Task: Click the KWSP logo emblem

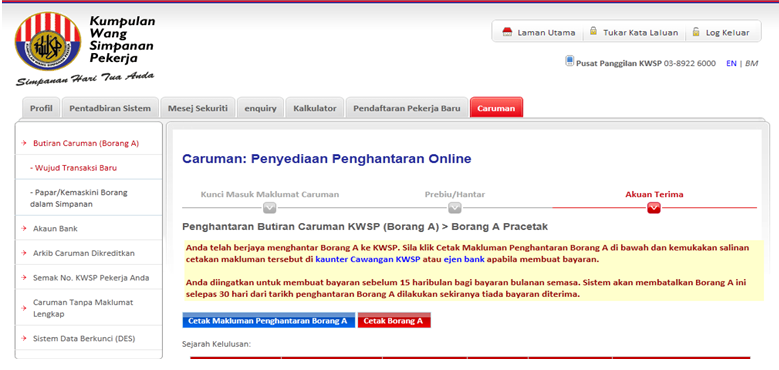Action: click(x=48, y=41)
